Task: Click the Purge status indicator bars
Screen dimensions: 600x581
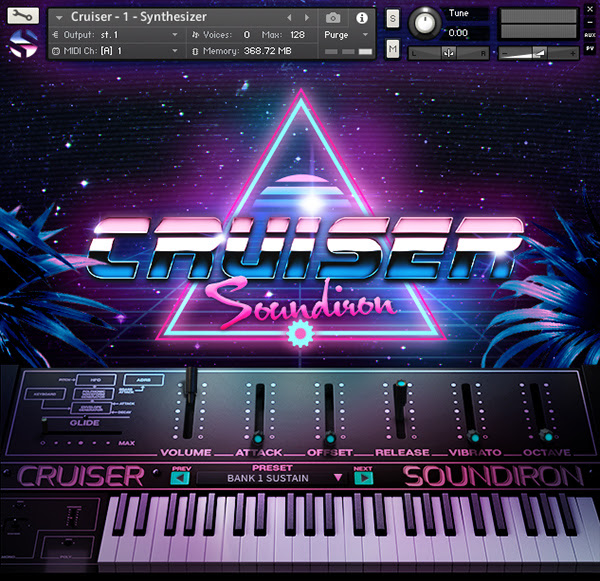Action: tap(348, 52)
